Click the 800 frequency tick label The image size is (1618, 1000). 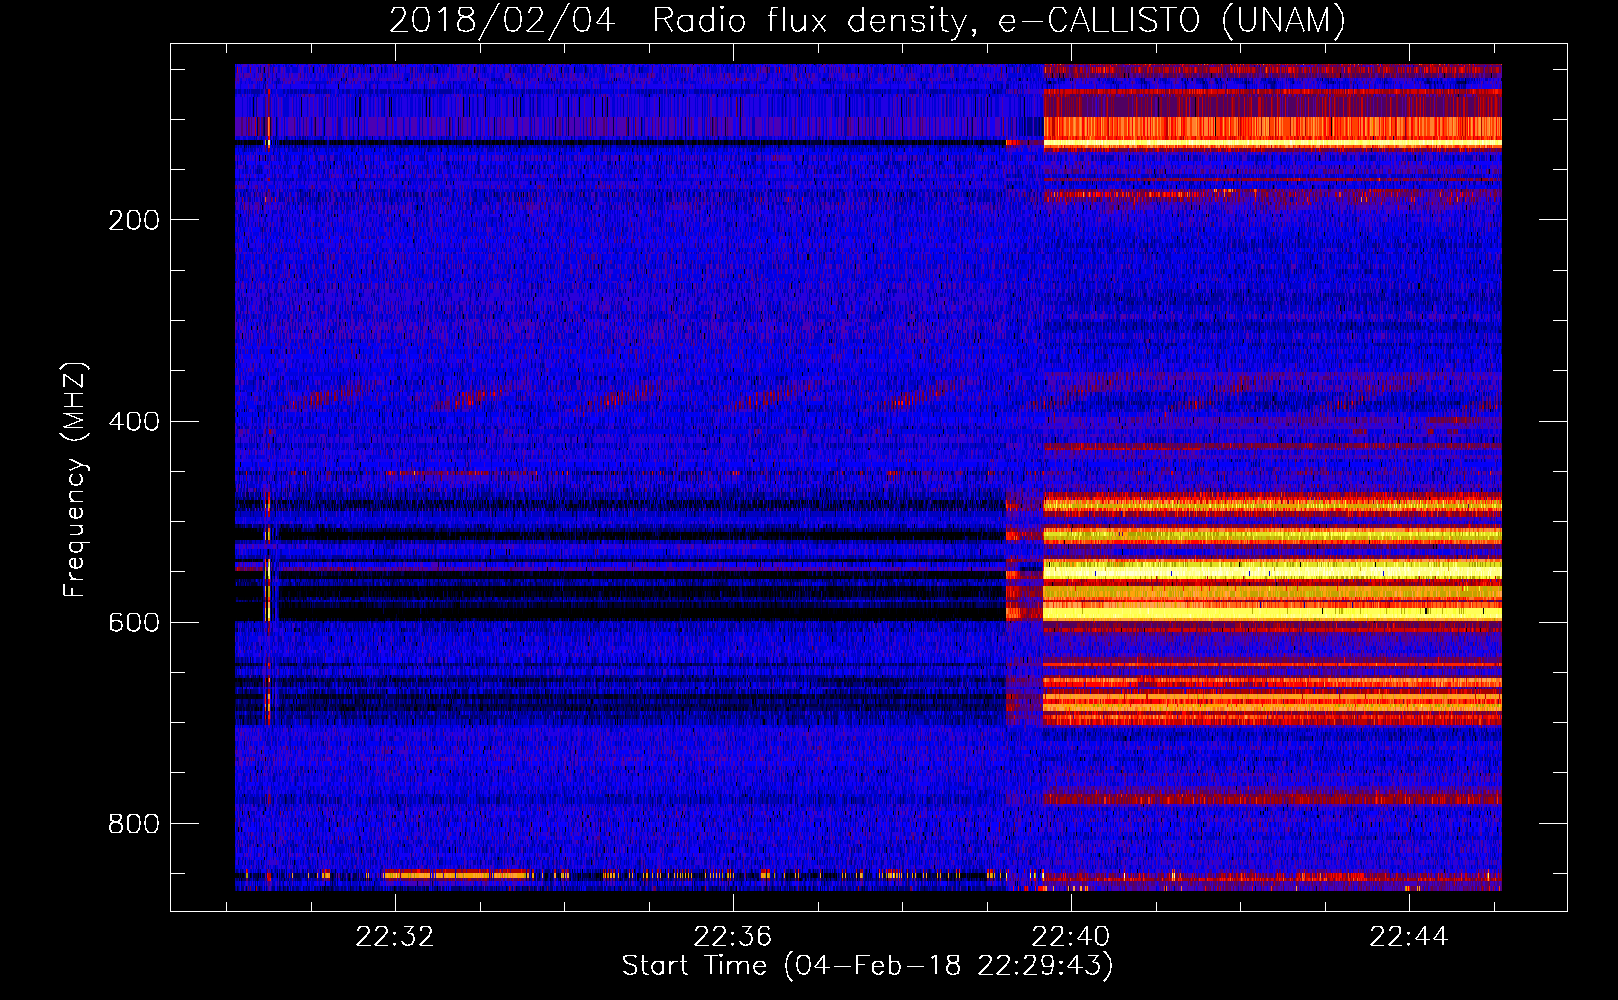[x=134, y=824]
